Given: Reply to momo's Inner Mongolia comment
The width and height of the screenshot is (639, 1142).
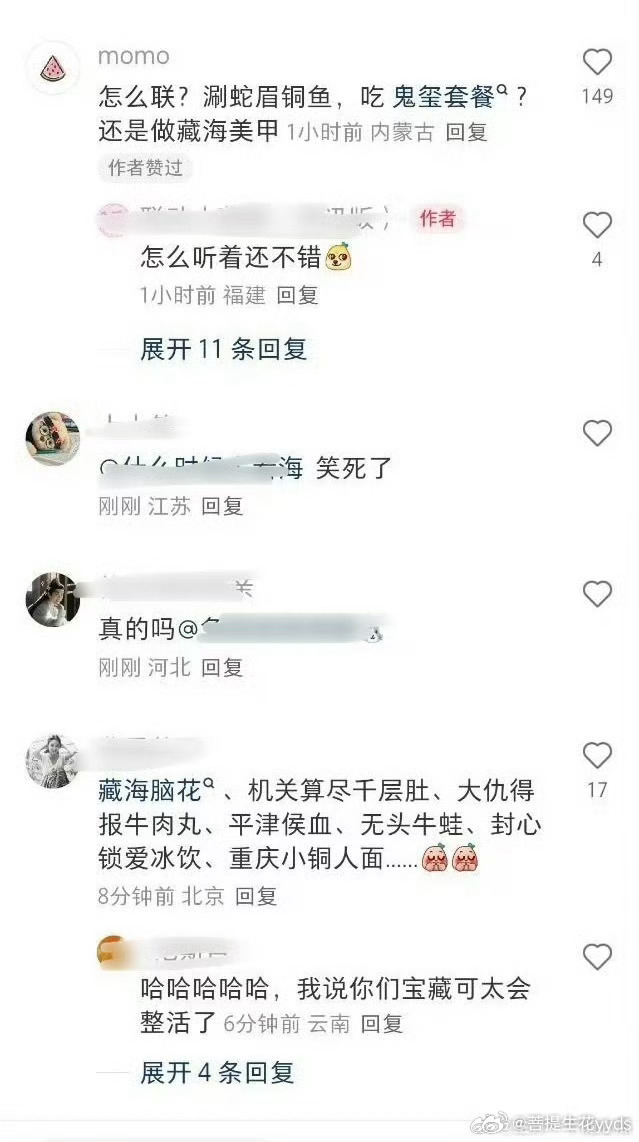Looking at the screenshot, I should click(x=466, y=133).
